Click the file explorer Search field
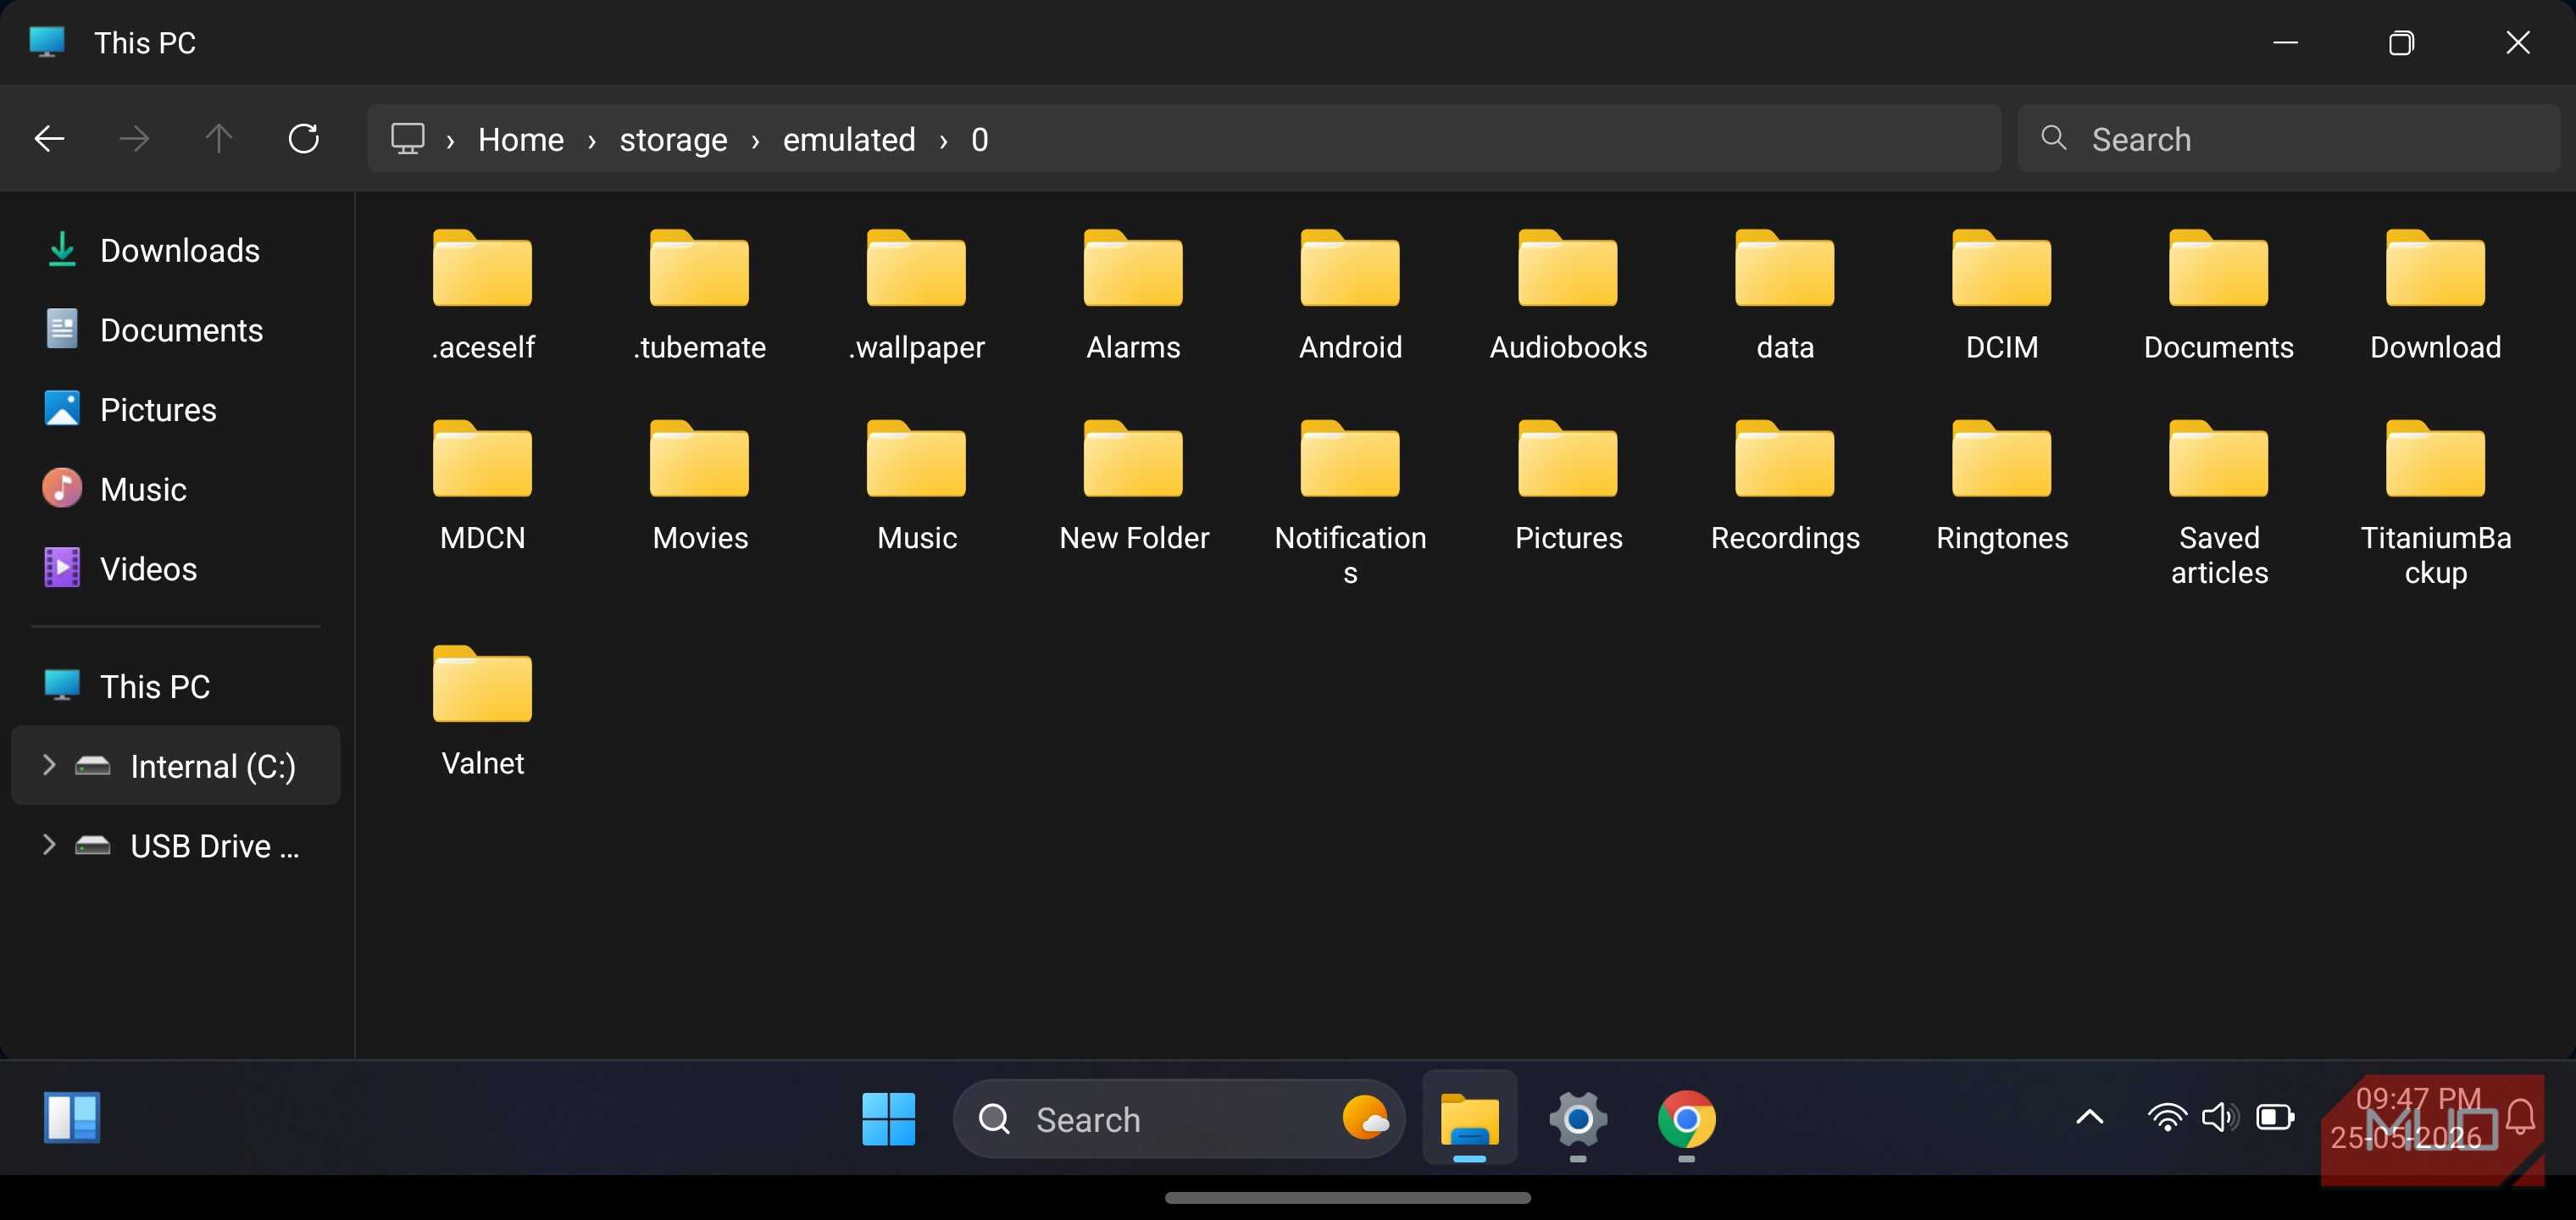This screenshot has height=1220, width=2576. point(2288,138)
